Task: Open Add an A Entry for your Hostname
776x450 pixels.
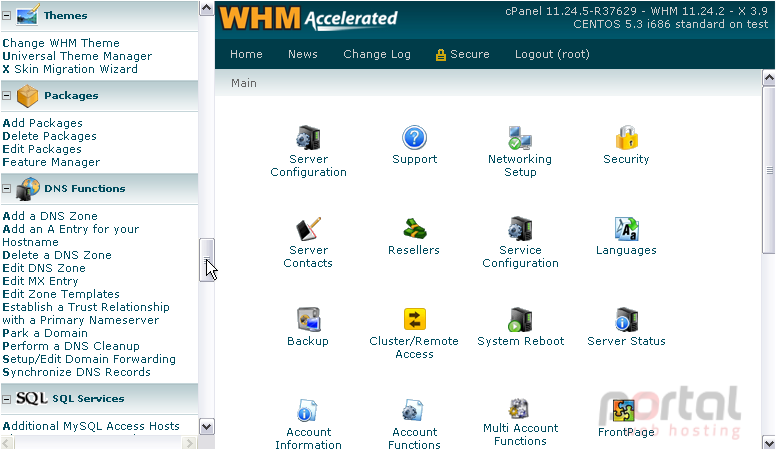Action: tap(71, 235)
